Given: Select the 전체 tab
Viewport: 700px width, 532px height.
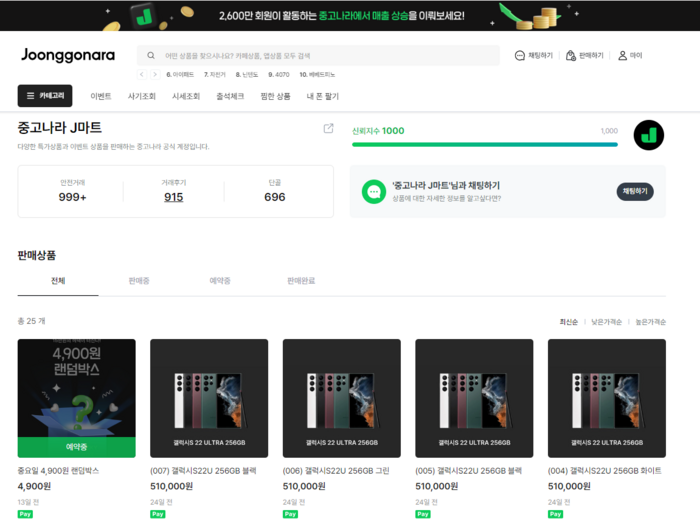Looking at the screenshot, I should (x=58, y=281).
